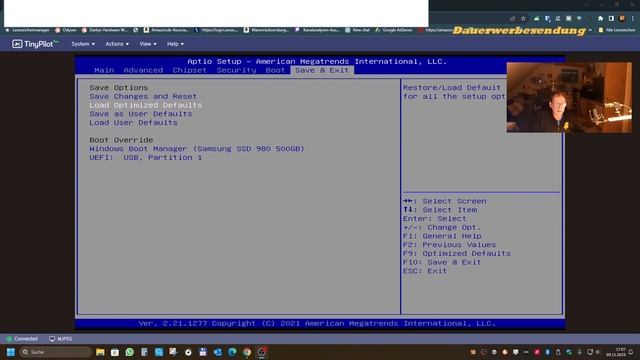Go to the Boot BIOS tab

click(275, 70)
